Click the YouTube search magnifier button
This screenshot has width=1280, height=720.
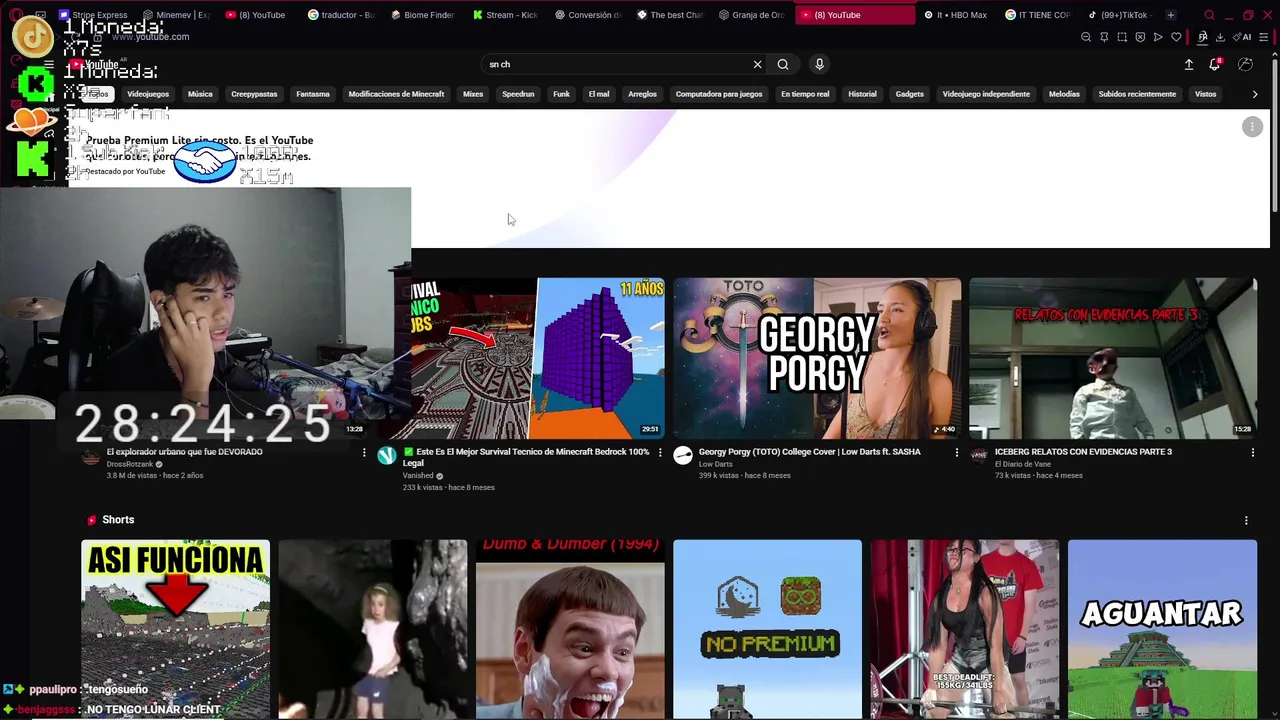click(783, 64)
